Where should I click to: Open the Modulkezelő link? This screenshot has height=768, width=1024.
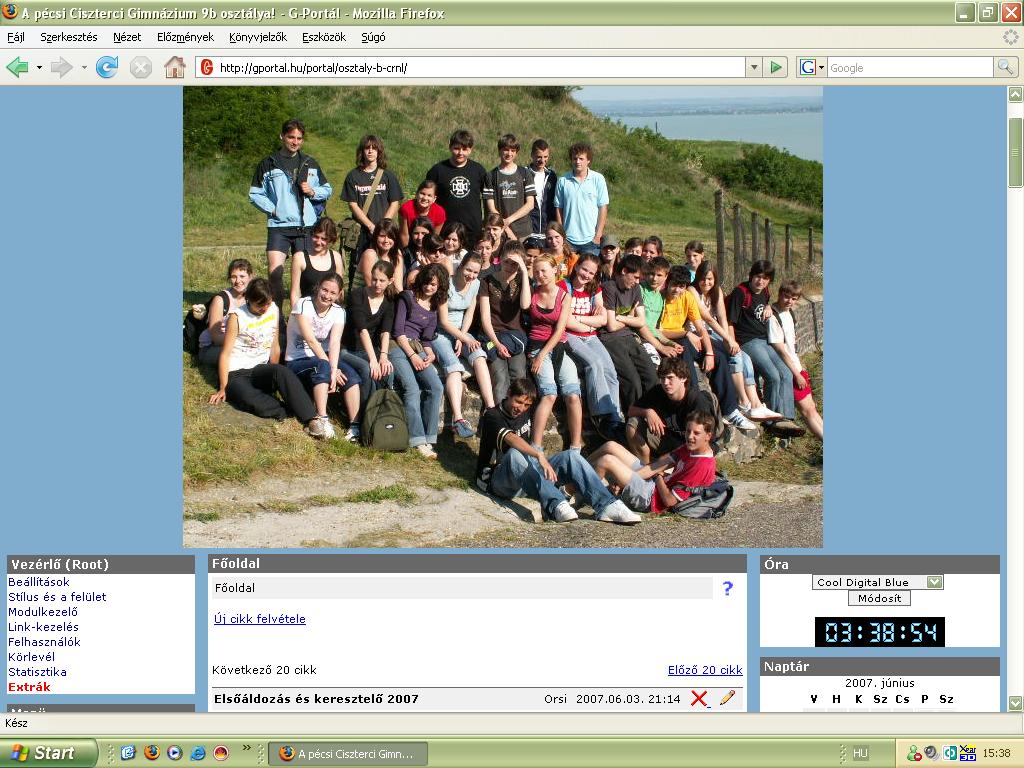[x=43, y=612]
